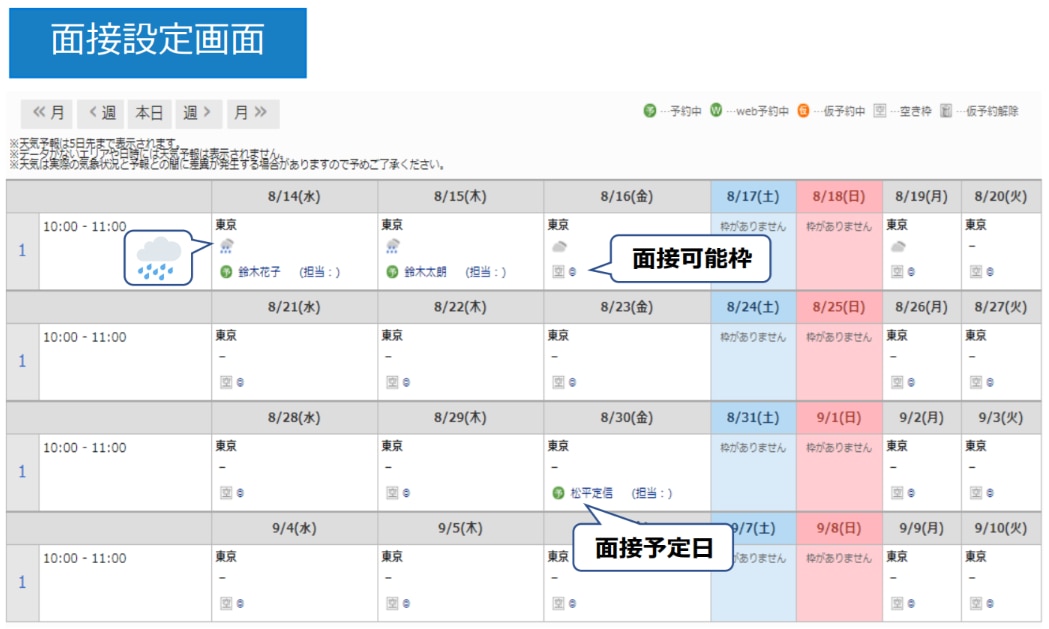Screen dimensions: 1049x629
Task: Click the large rain cloud callout
Action: 159,257
